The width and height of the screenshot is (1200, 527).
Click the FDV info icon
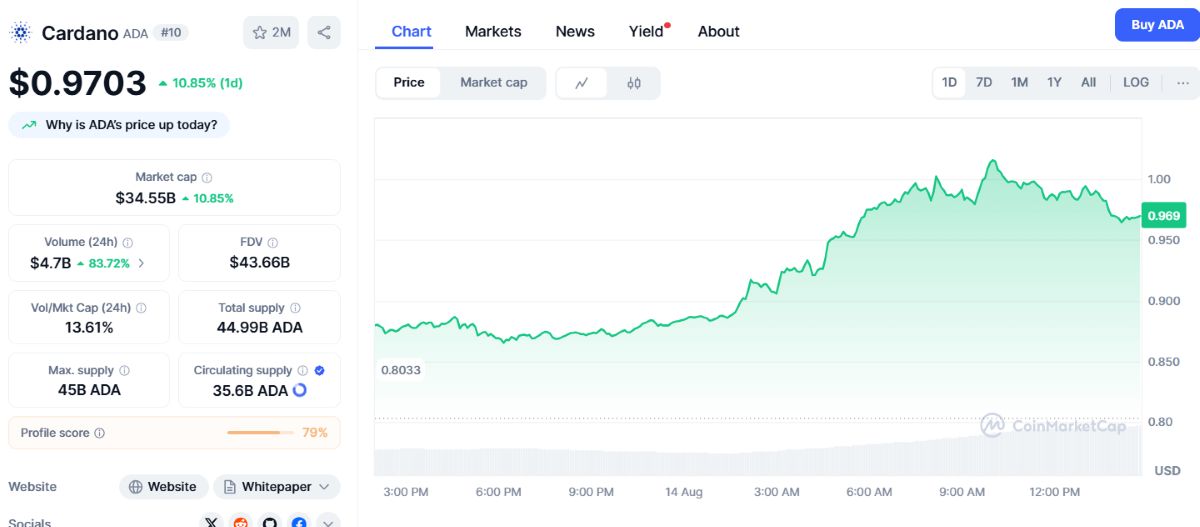[273, 242]
